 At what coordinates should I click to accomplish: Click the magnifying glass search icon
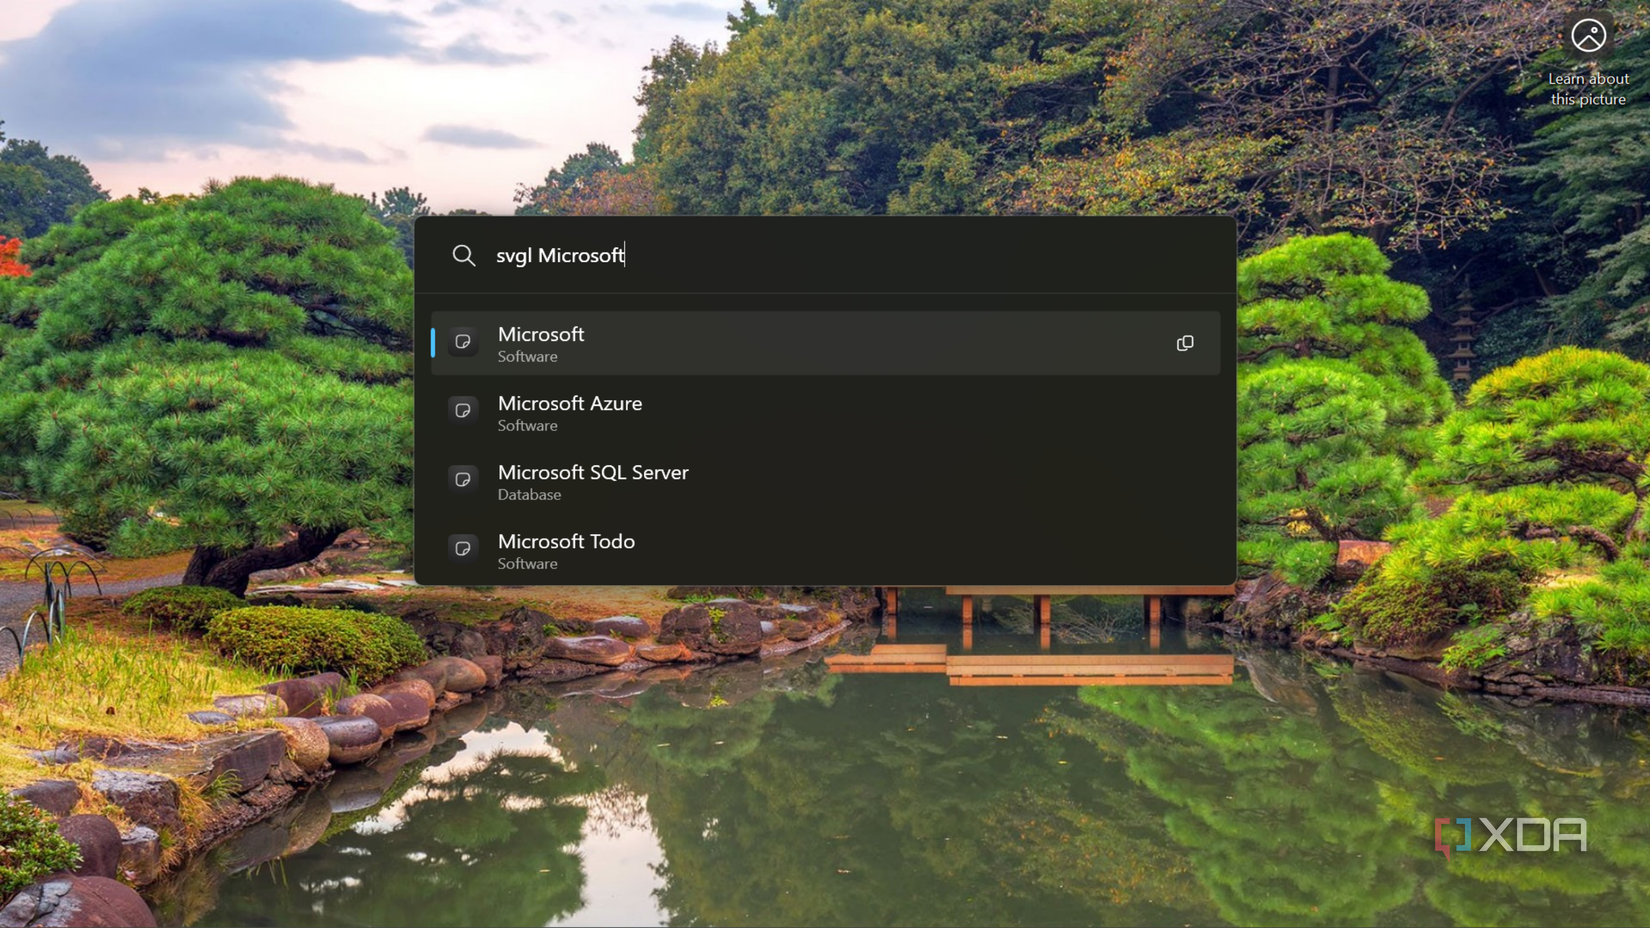click(x=464, y=255)
